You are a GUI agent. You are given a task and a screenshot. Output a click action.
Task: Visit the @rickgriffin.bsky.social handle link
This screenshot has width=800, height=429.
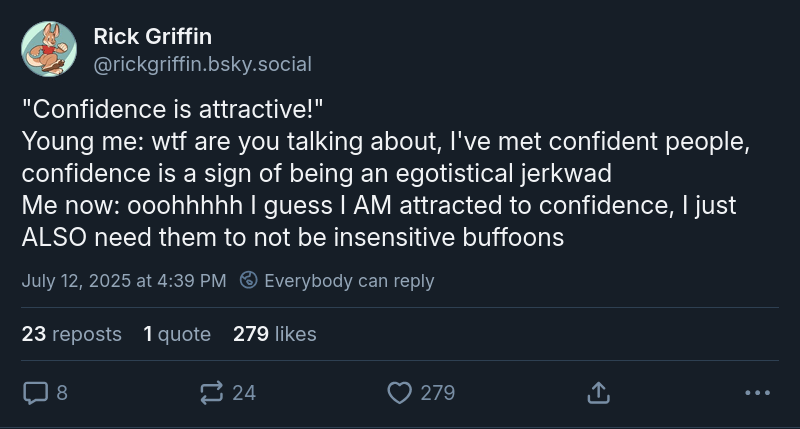click(x=202, y=64)
